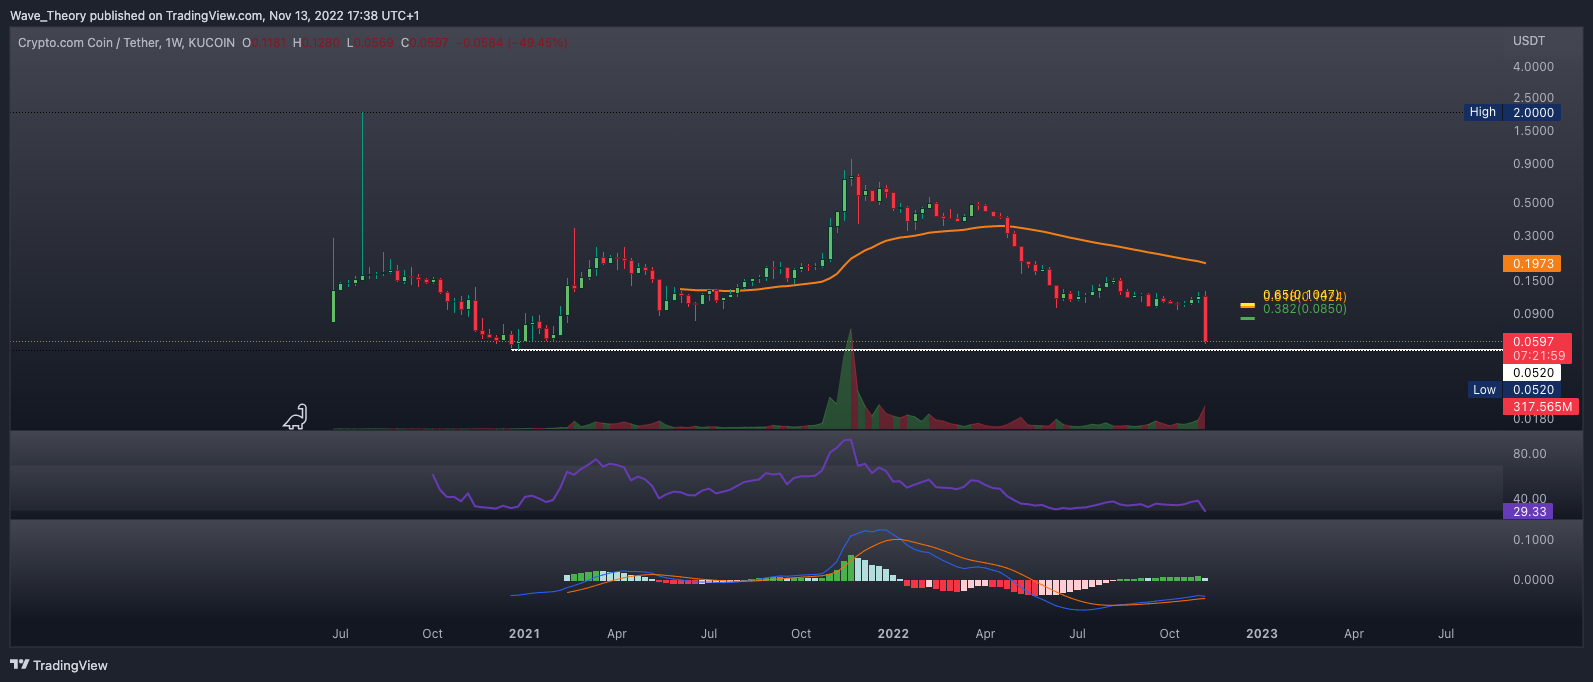Click the 2021 label on the time axis
The width and height of the screenshot is (1593, 682).
click(524, 634)
